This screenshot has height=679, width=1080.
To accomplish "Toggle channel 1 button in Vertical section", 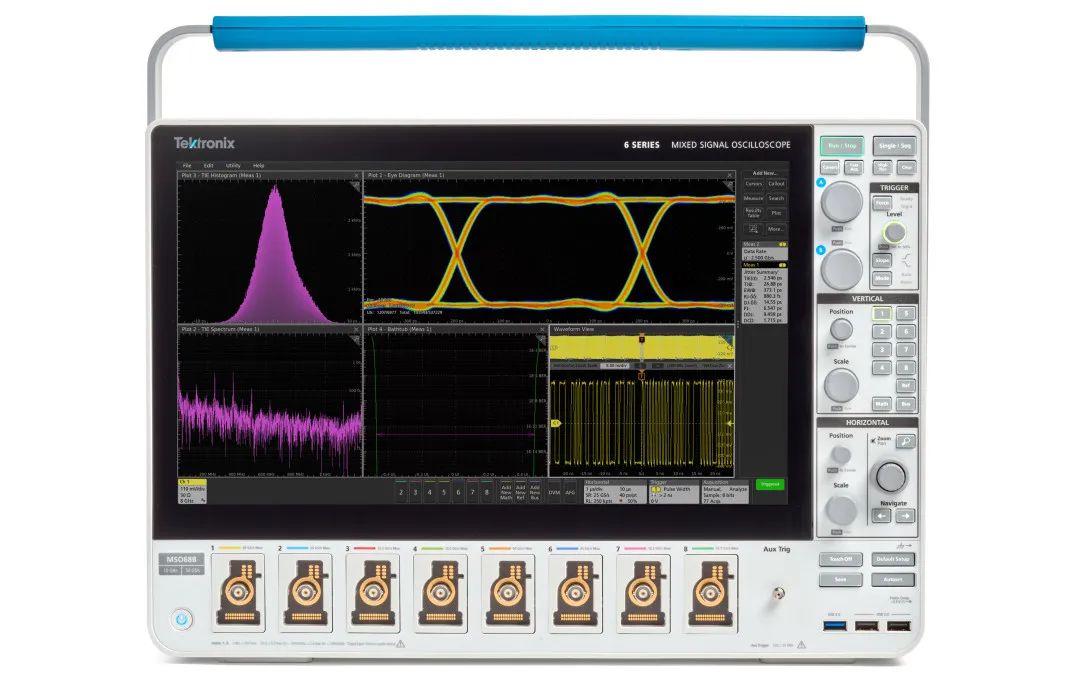I will (881, 313).
